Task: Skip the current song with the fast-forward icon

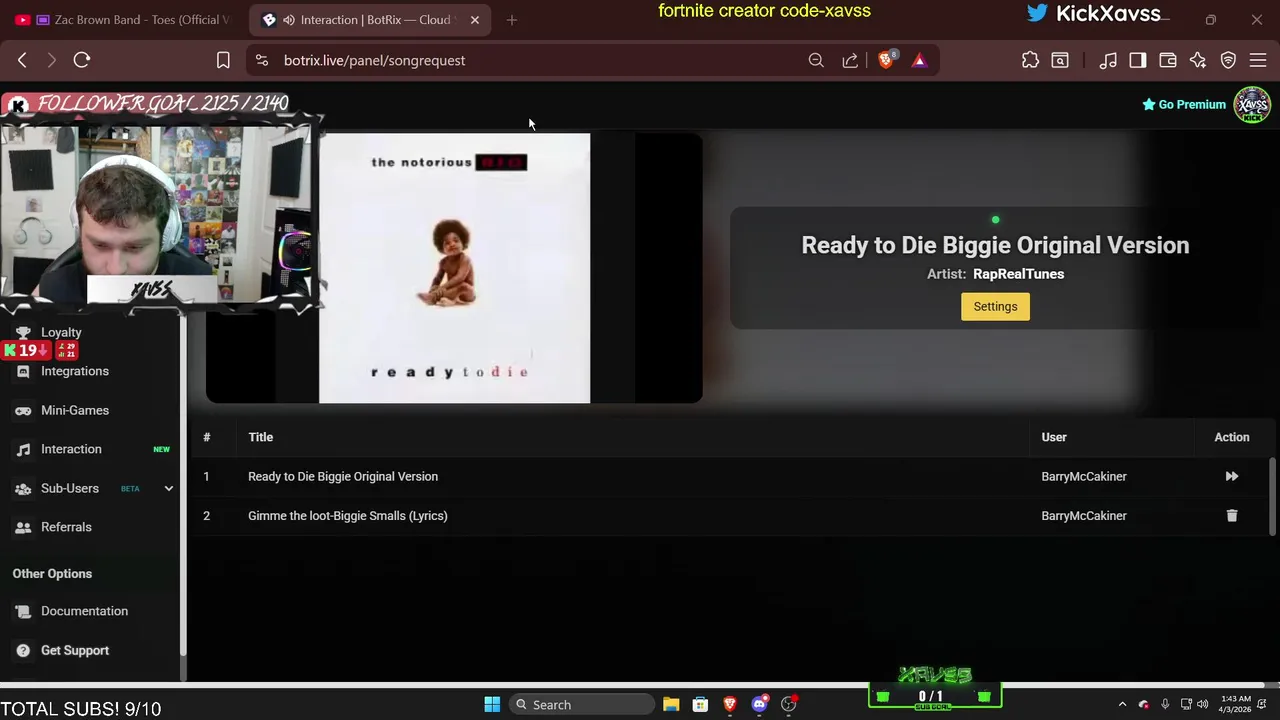Action: (1231, 477)
